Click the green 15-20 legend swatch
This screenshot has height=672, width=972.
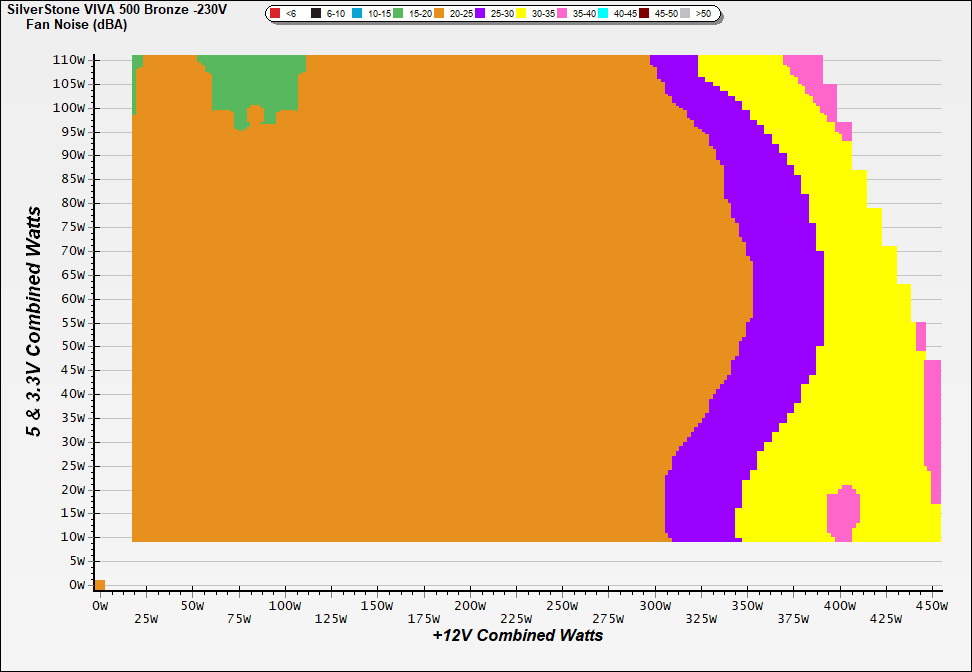pos(398,14)
